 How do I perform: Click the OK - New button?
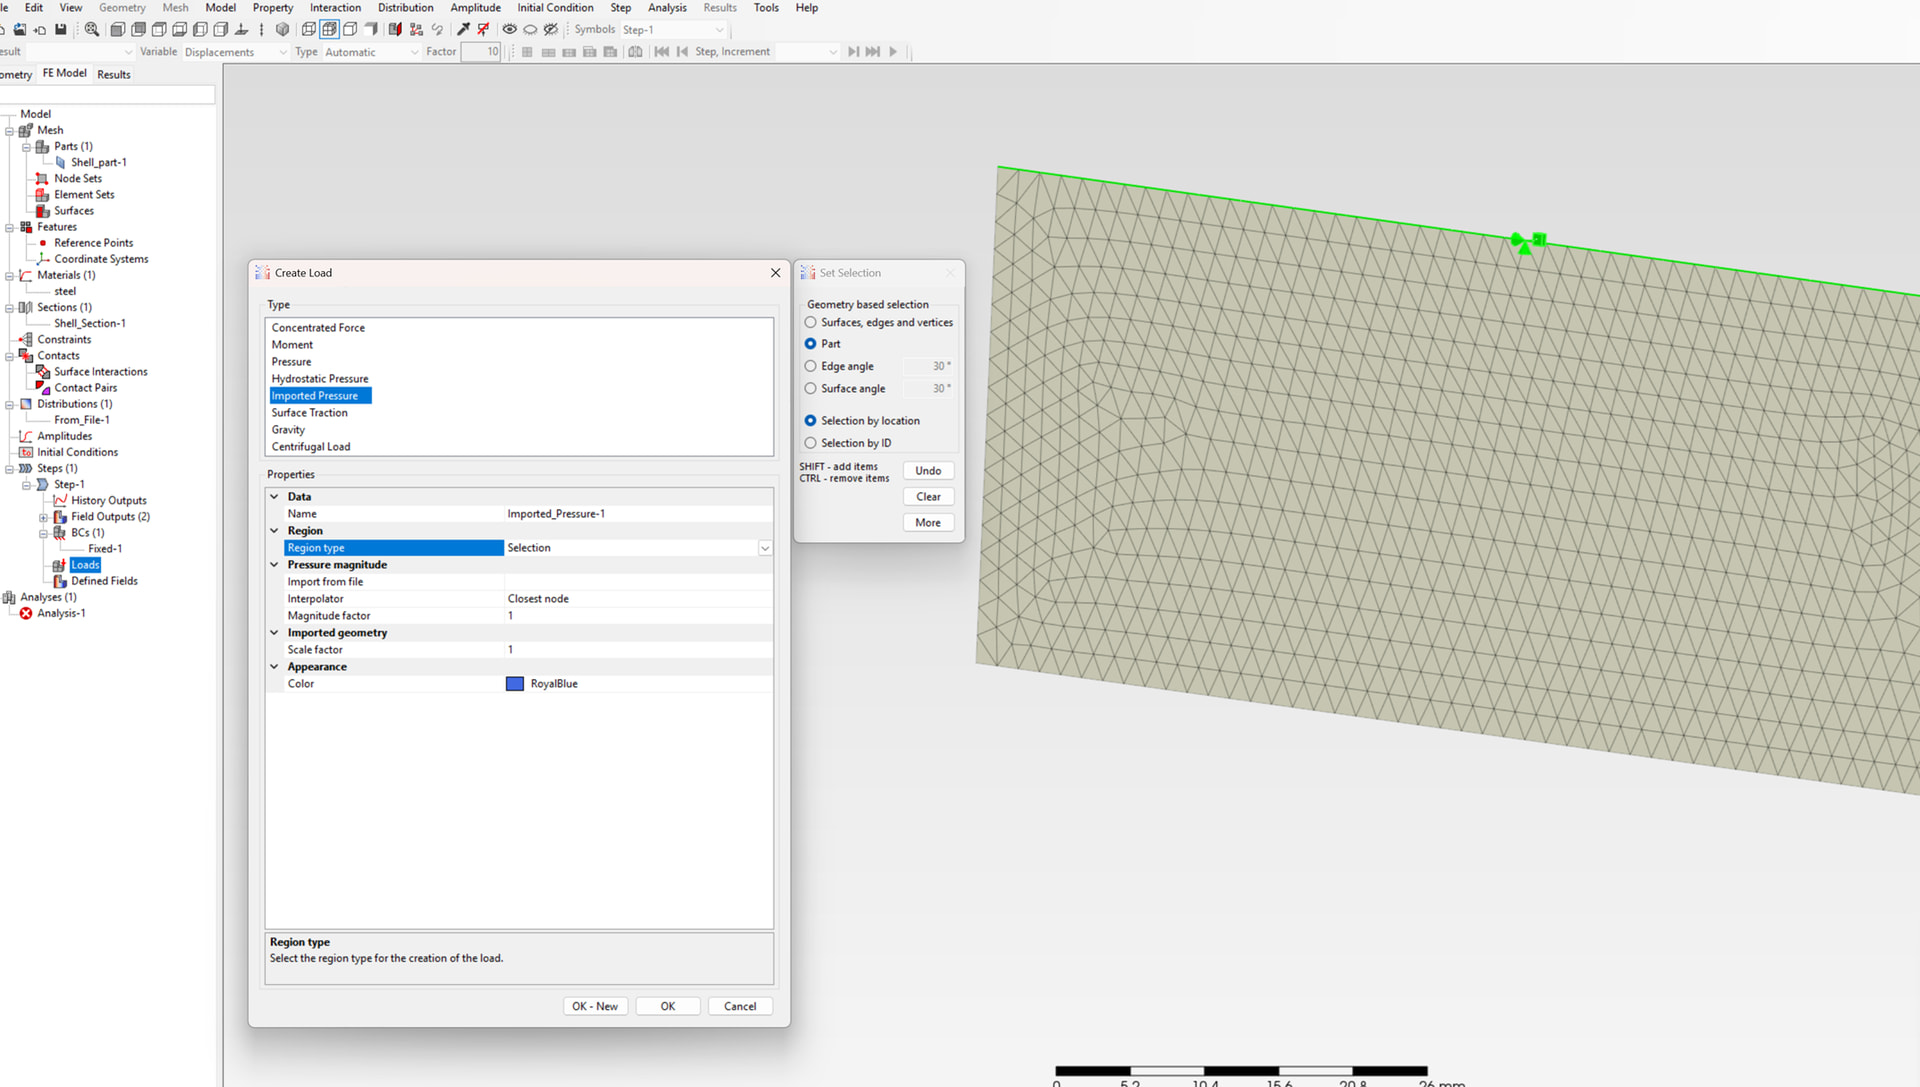pos(595,1006)
